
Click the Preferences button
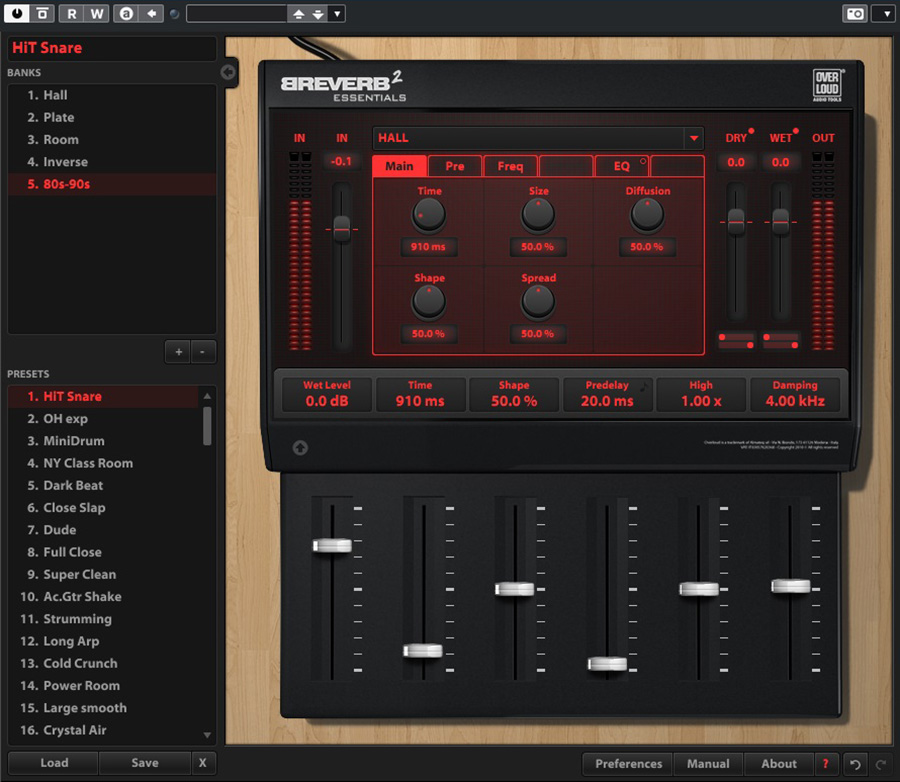point(628,764)
